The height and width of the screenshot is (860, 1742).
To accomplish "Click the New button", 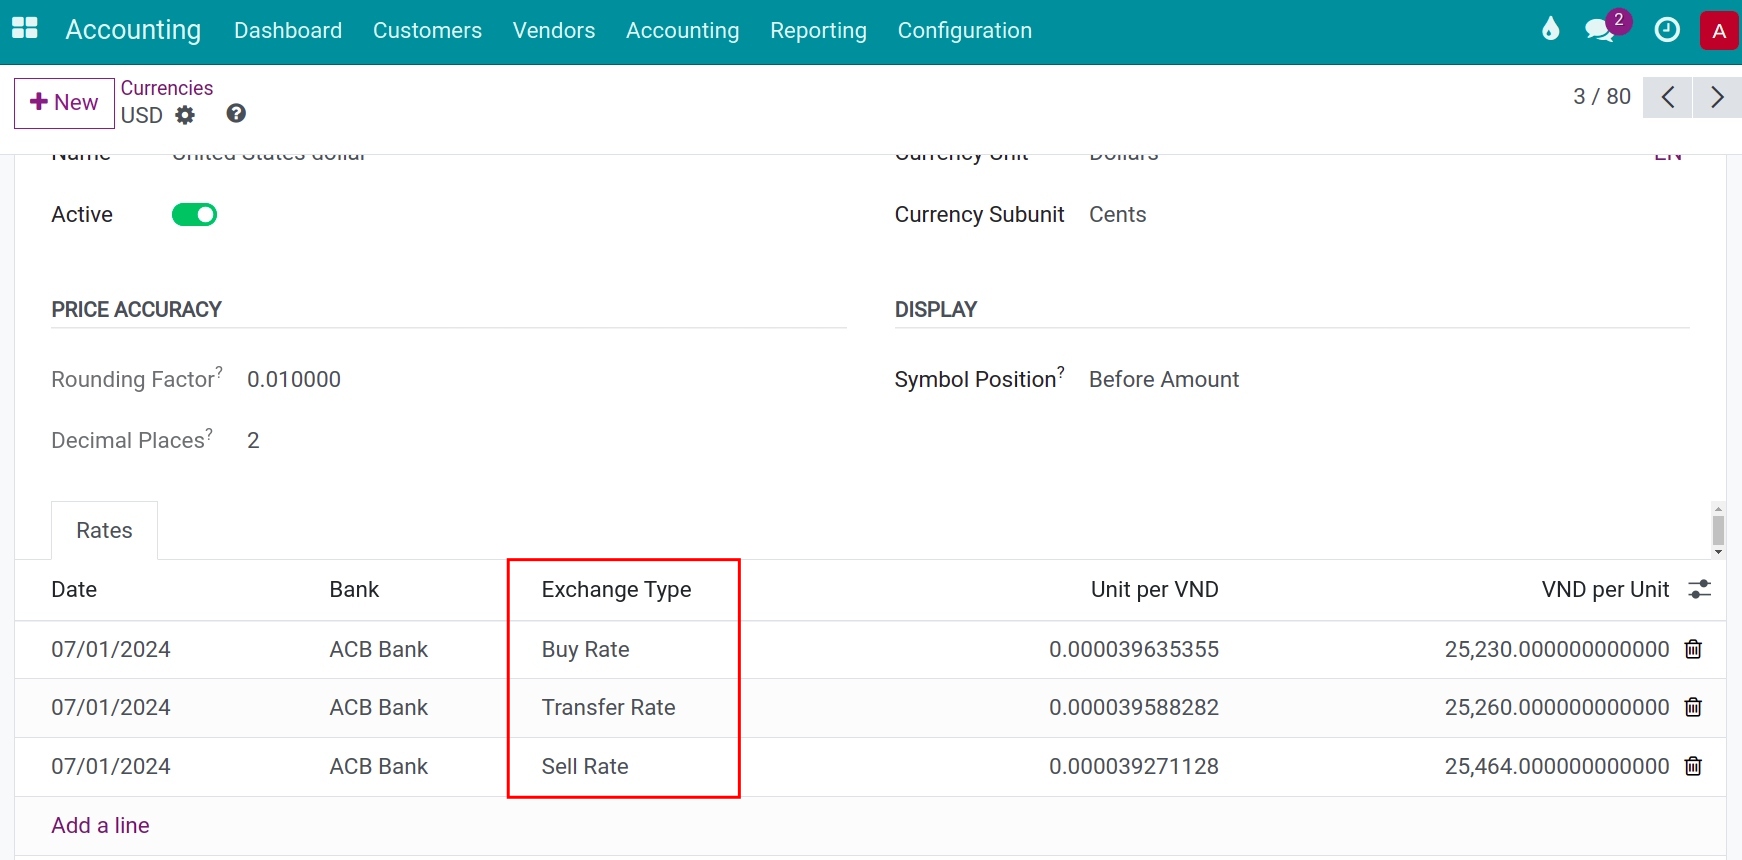I will click(64, 103).
